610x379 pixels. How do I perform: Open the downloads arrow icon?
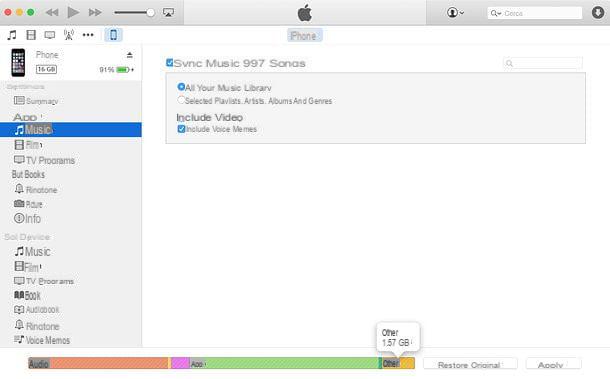pos(598,12)
